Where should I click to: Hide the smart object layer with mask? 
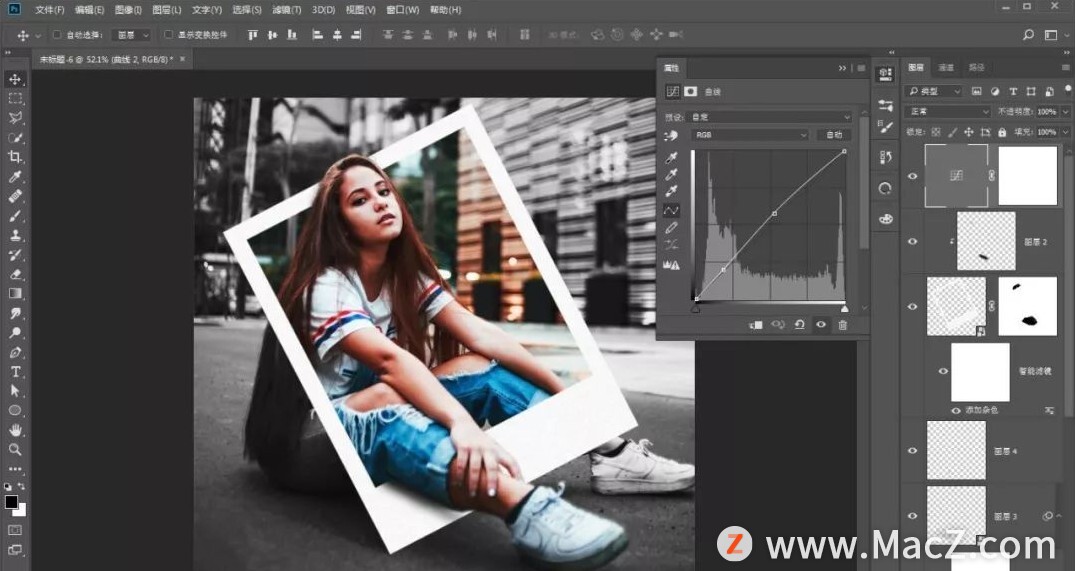[913, 306]
